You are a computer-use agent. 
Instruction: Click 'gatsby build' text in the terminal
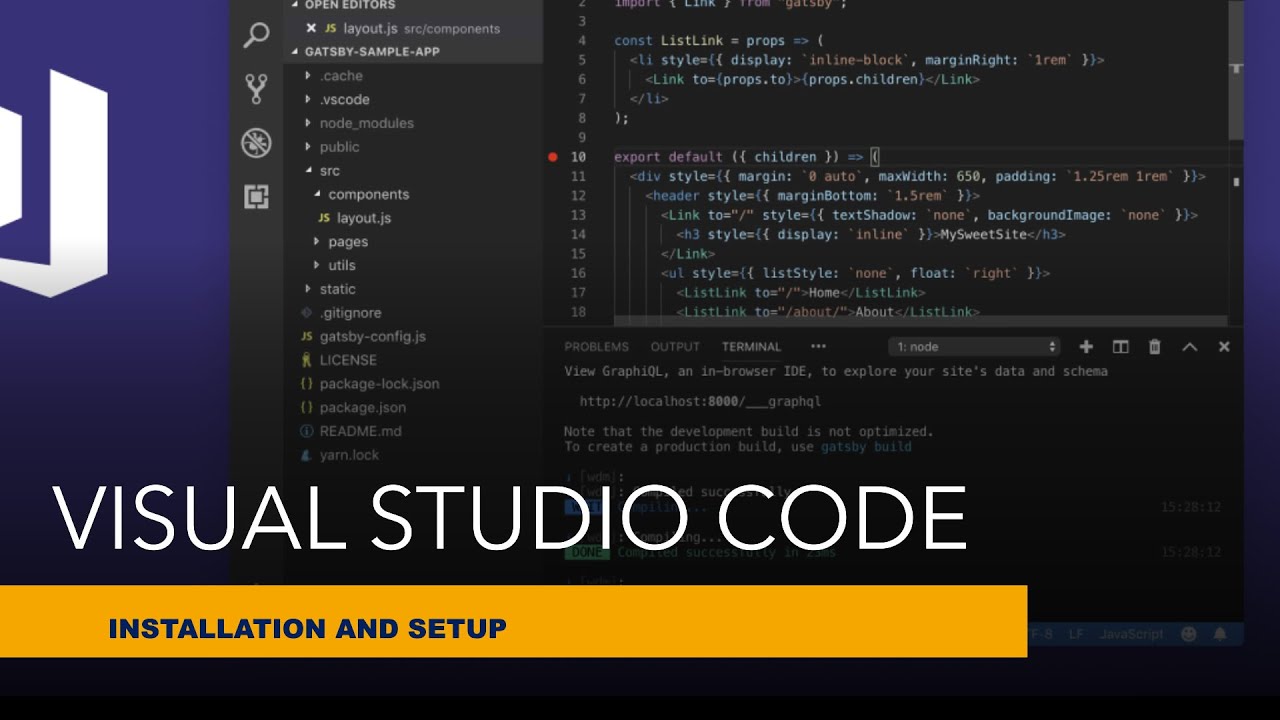[x=866, y=447]
